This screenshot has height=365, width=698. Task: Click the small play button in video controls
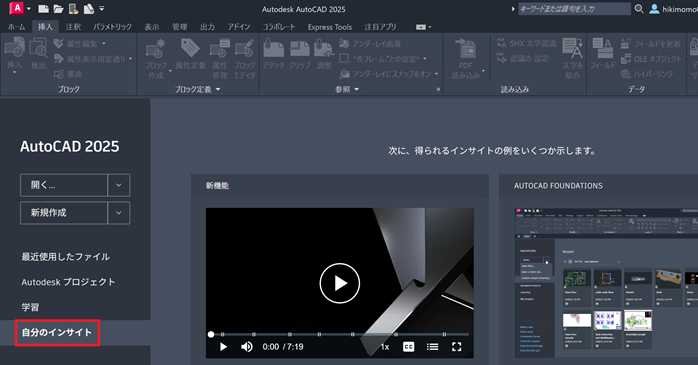(223, 347)
